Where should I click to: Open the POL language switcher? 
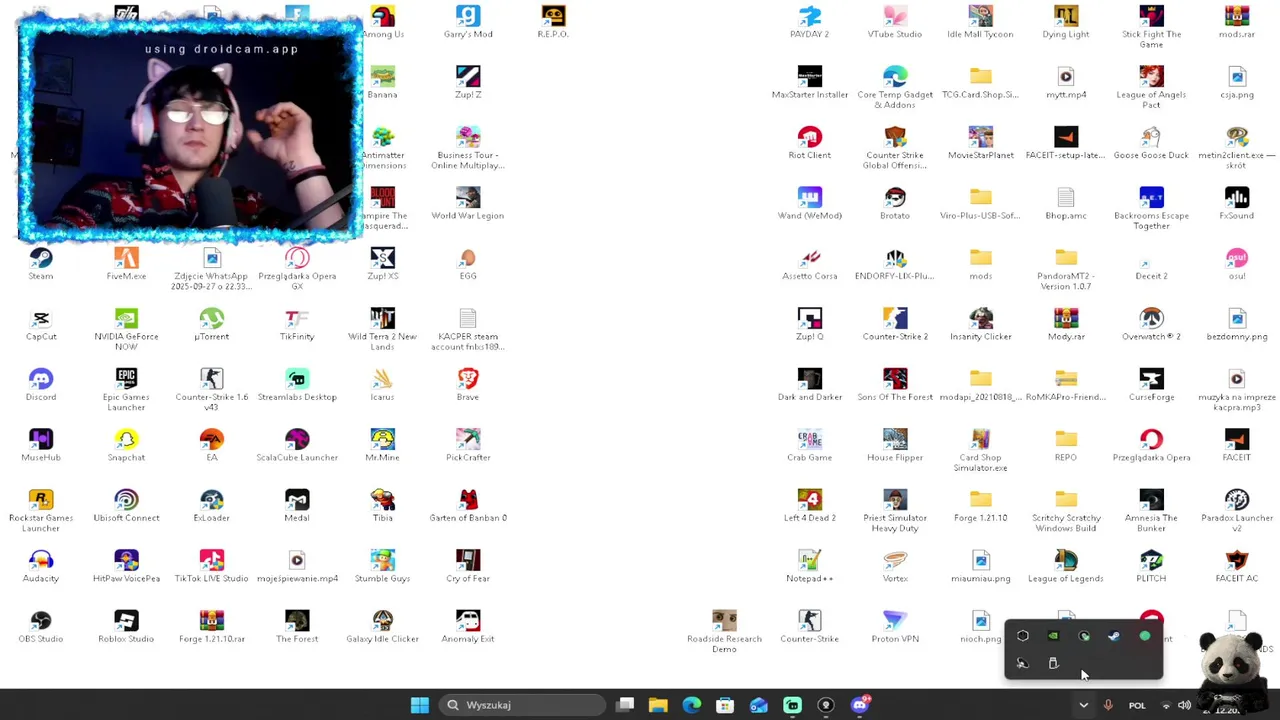click(1137, 705)
